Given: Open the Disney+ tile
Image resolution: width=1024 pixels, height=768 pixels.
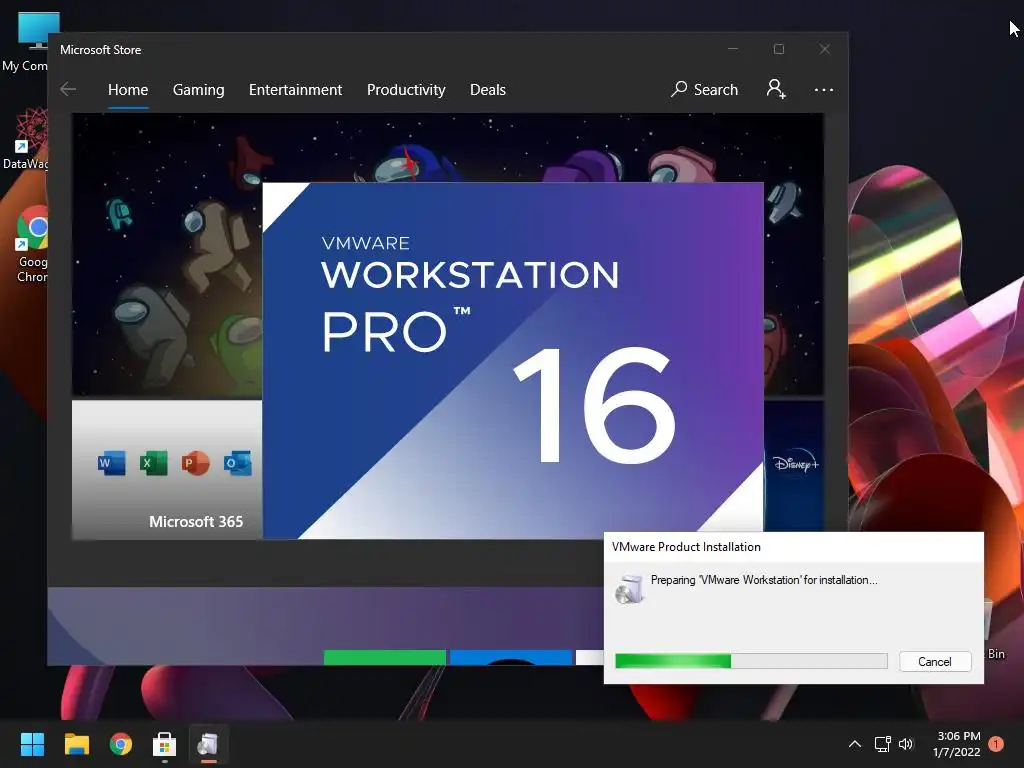Looking at the screenshot, I should click(794, 465).
